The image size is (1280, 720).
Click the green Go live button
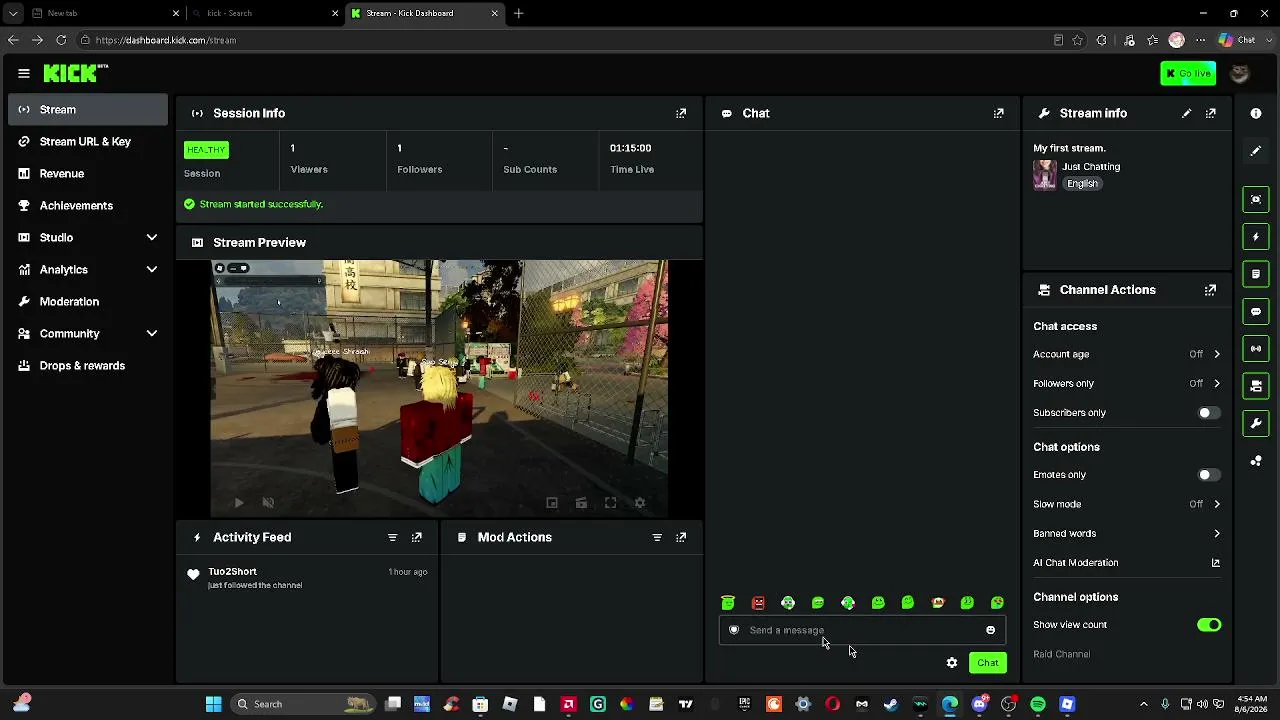[1188, 73]
